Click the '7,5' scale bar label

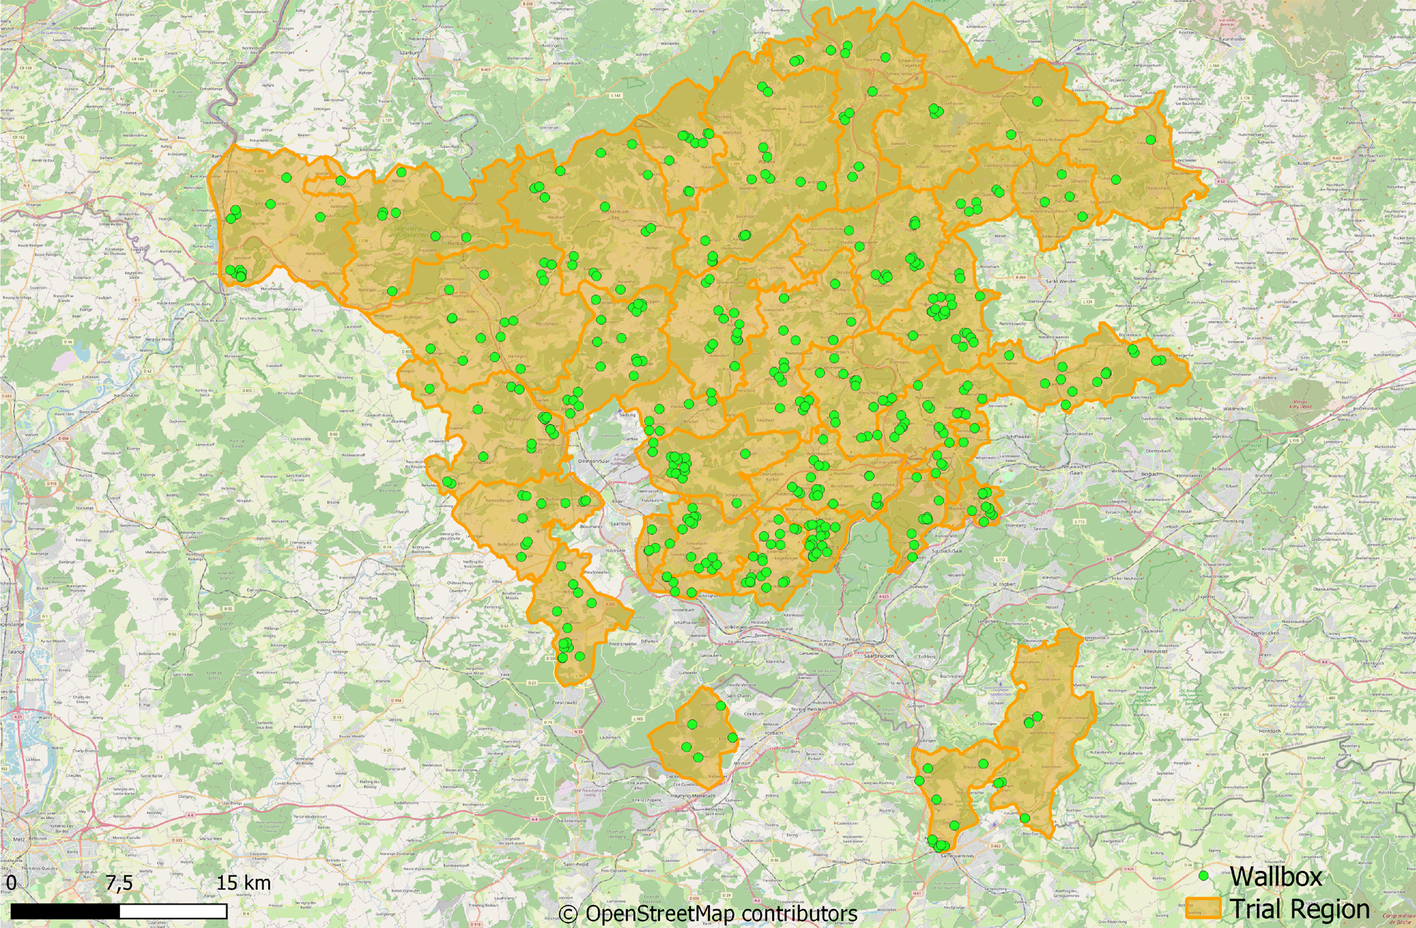coord(119,883)
